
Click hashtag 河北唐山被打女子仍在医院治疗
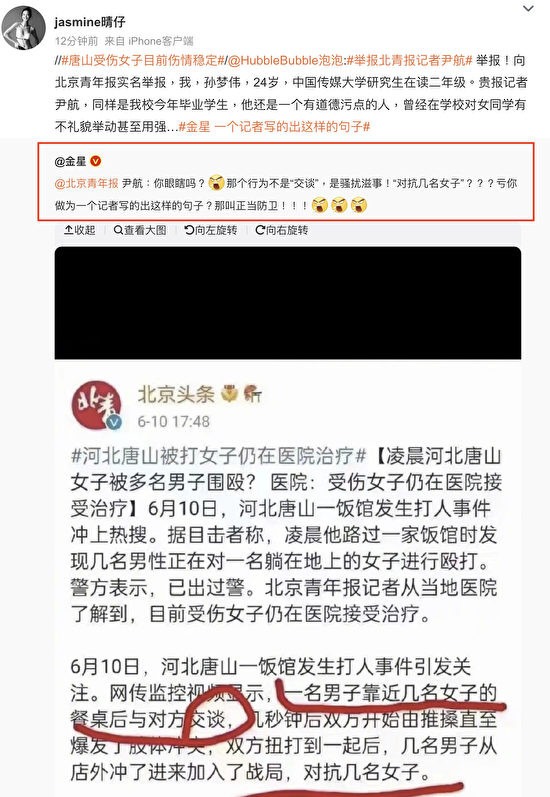pos(219,456)
